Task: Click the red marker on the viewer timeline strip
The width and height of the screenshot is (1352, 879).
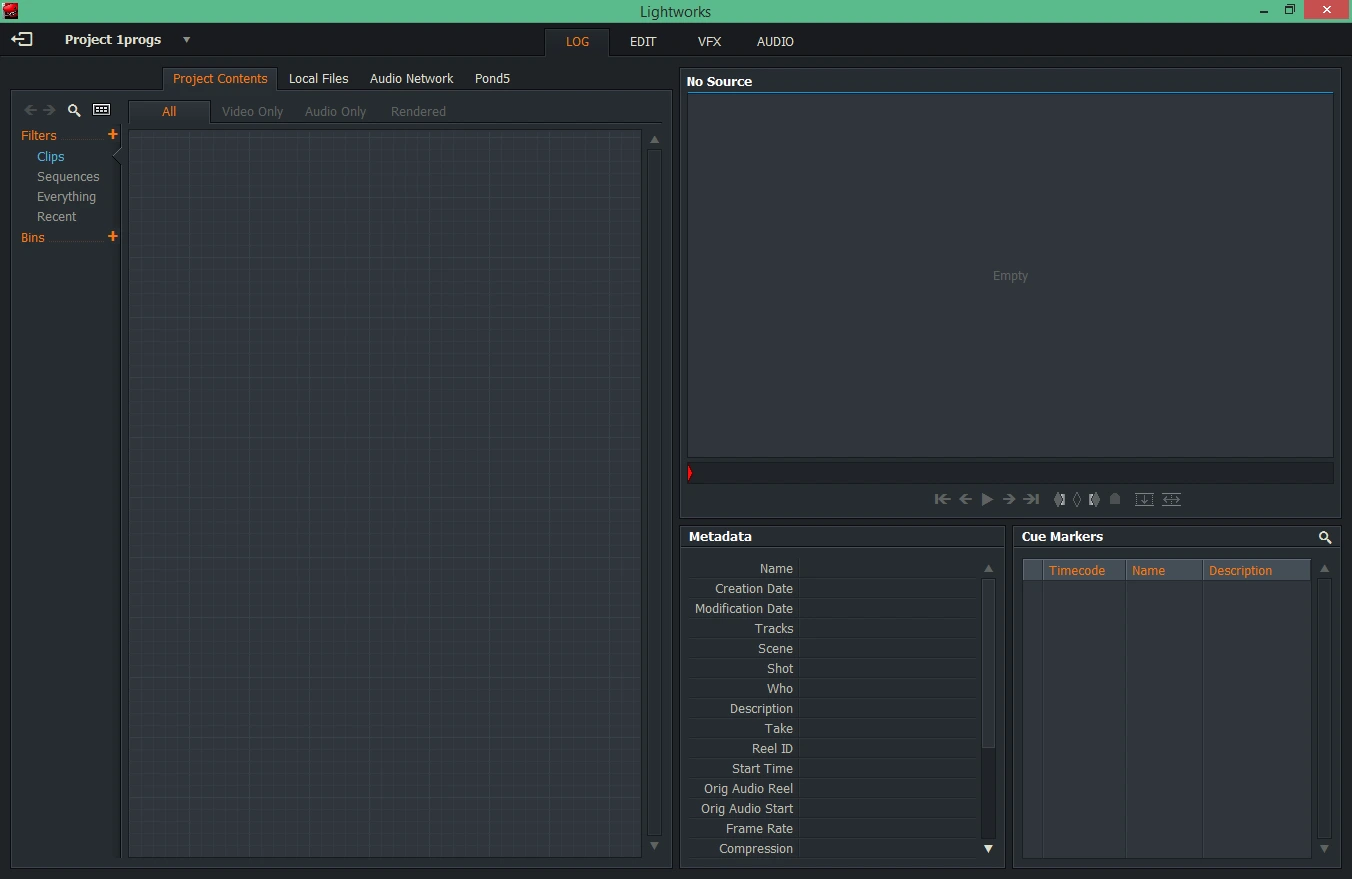Action: [690, 473]
